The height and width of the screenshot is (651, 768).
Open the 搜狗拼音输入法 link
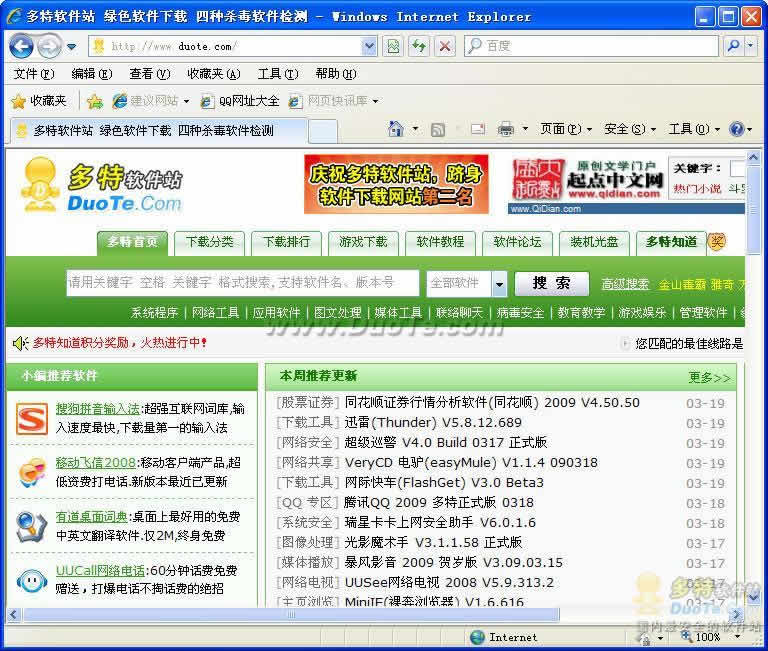click(97, 409)
